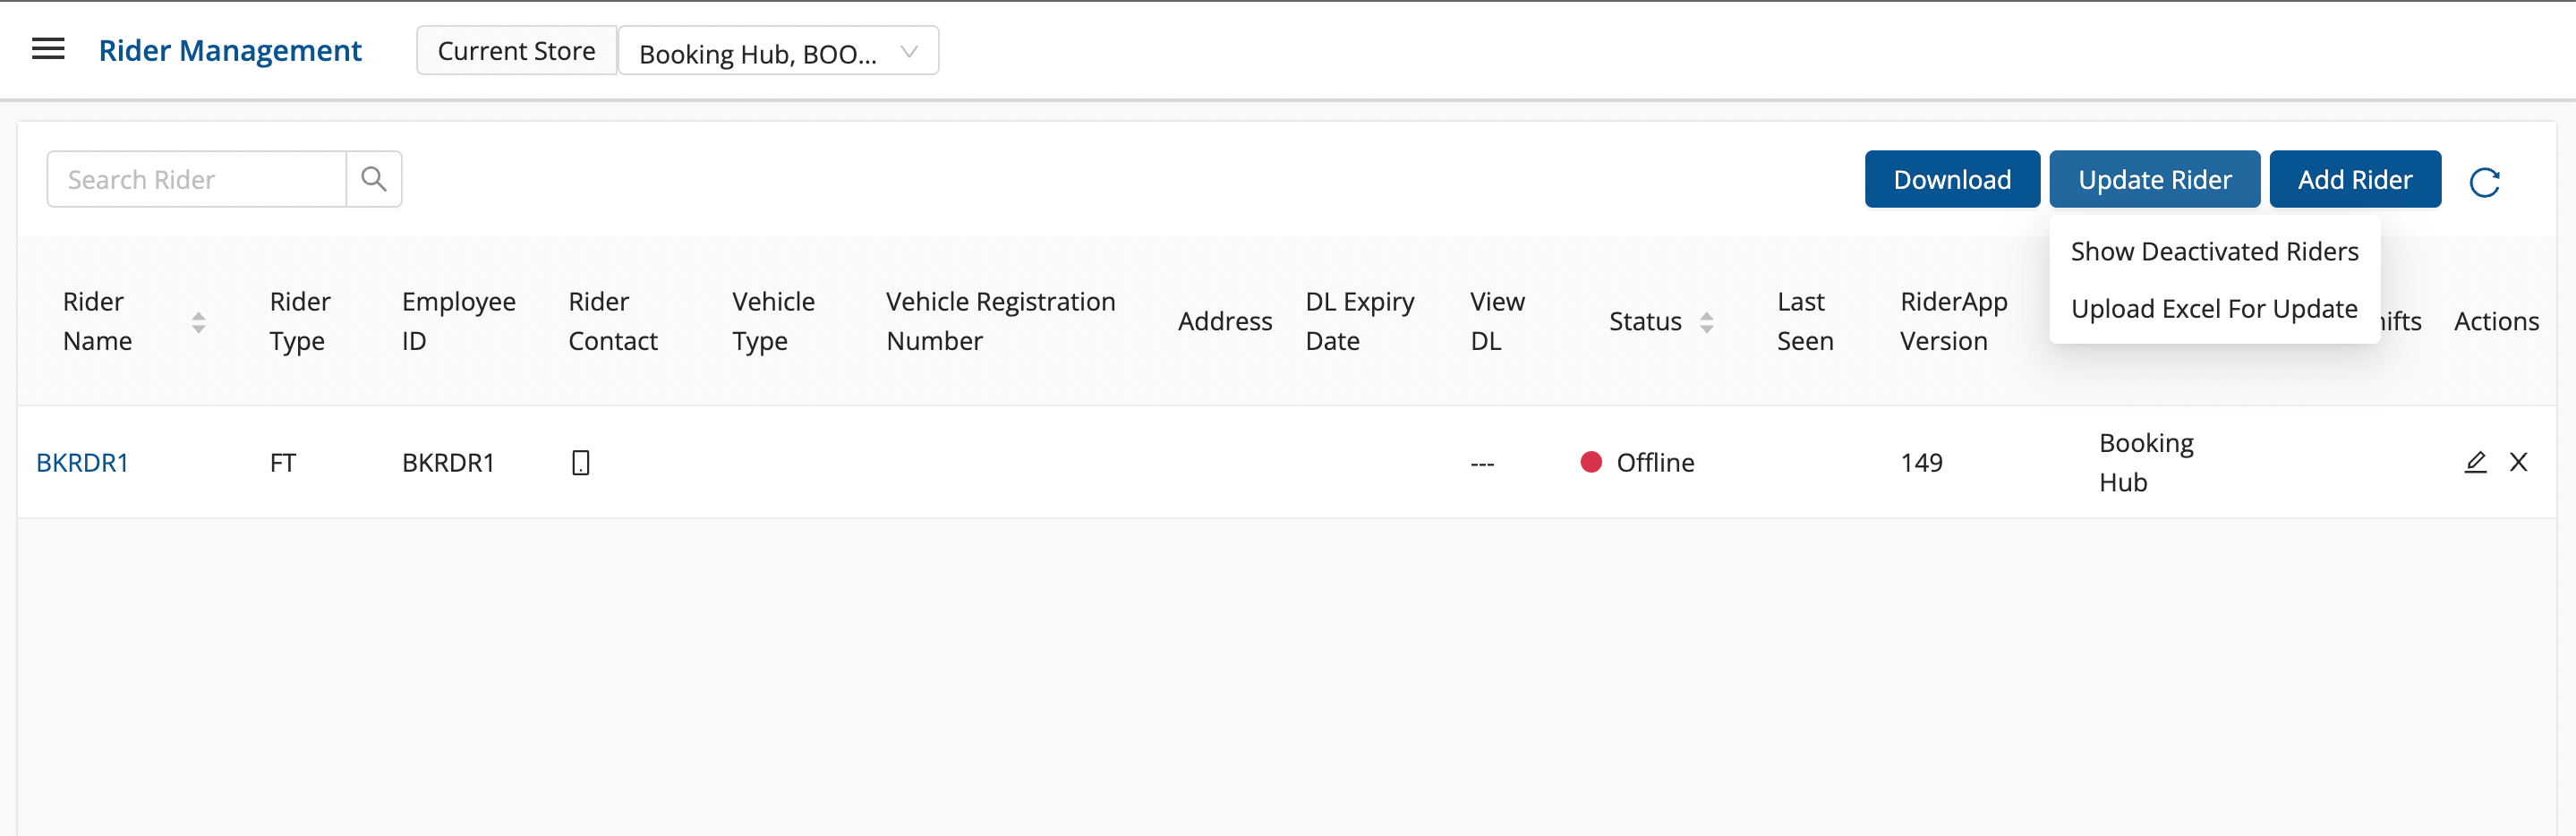Open the hamburger navigation menu
The width and height of the screenshot is (2576, 836).
(48, 49)
